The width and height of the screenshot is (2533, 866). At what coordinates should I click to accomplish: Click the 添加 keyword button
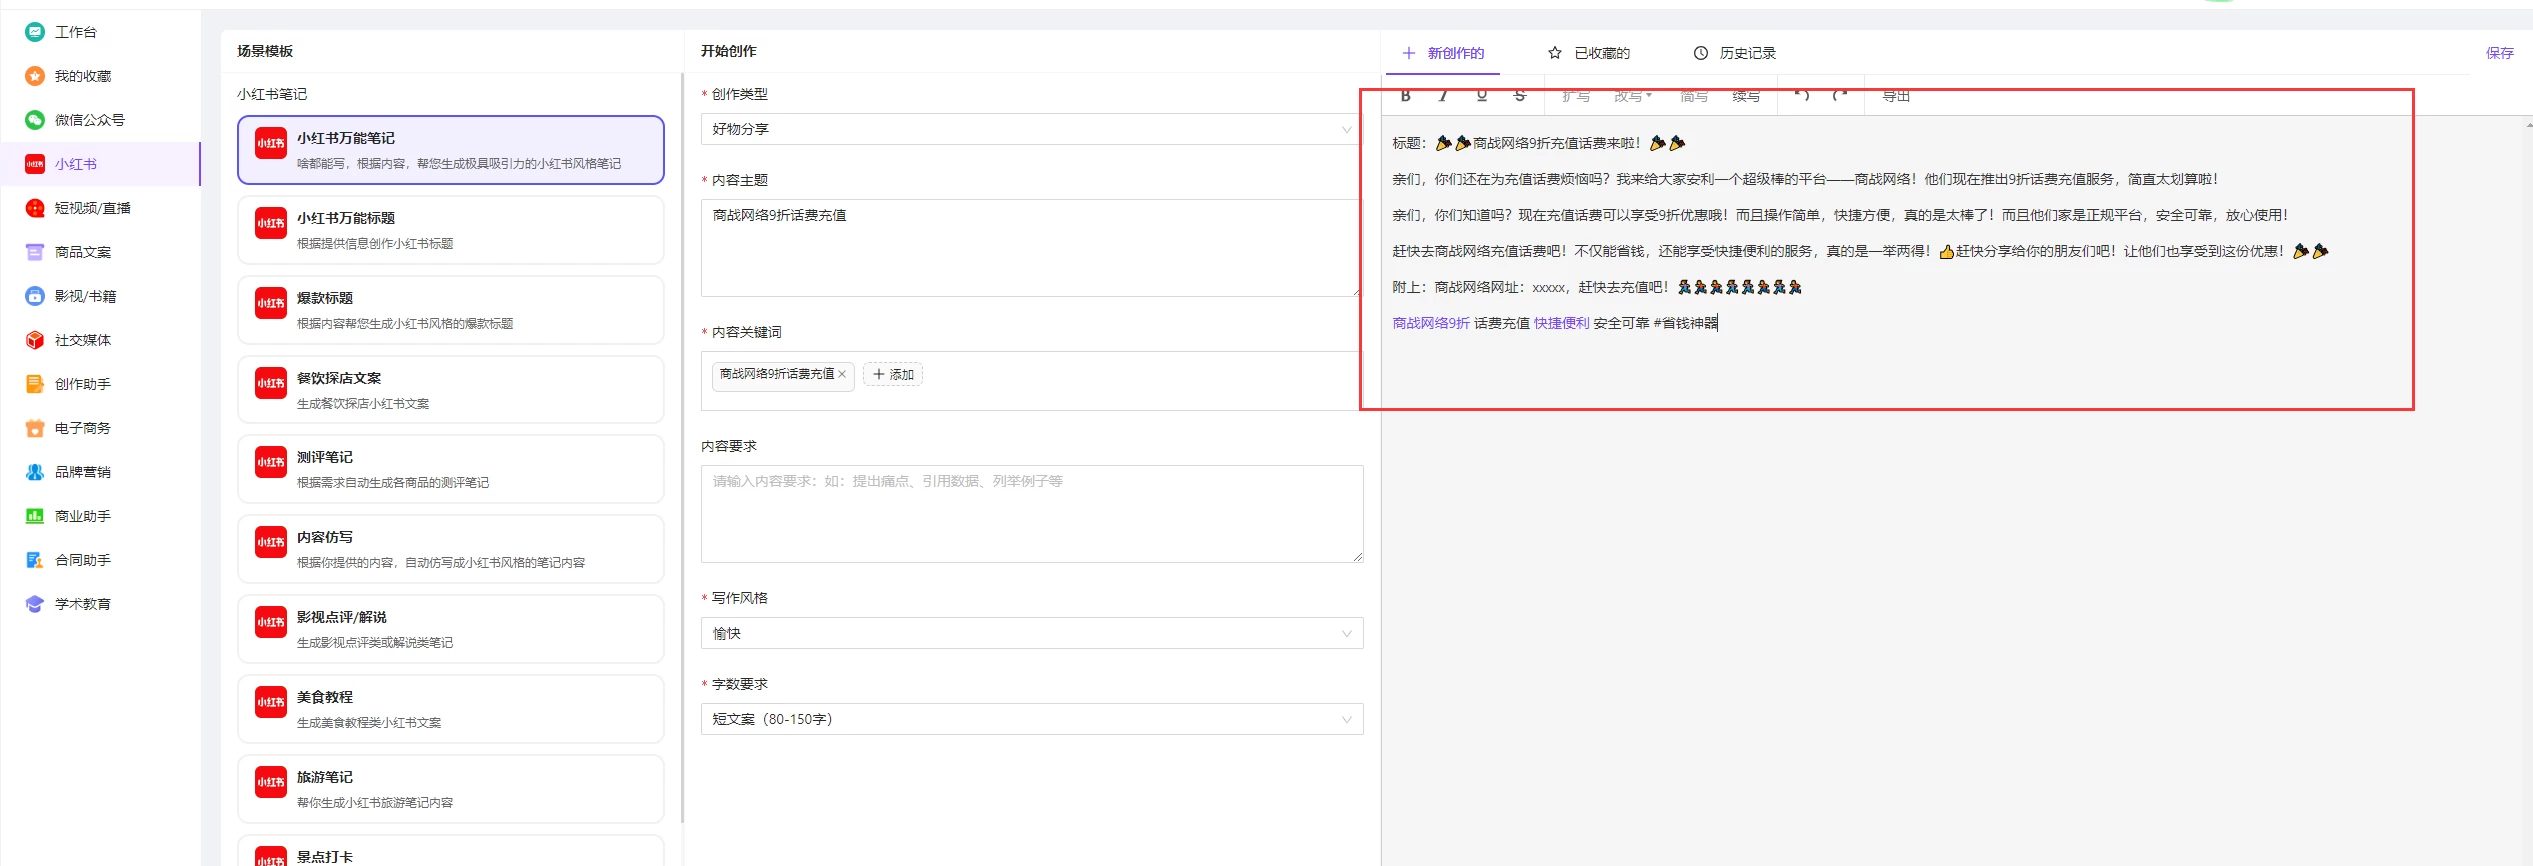tap(893, 374)
